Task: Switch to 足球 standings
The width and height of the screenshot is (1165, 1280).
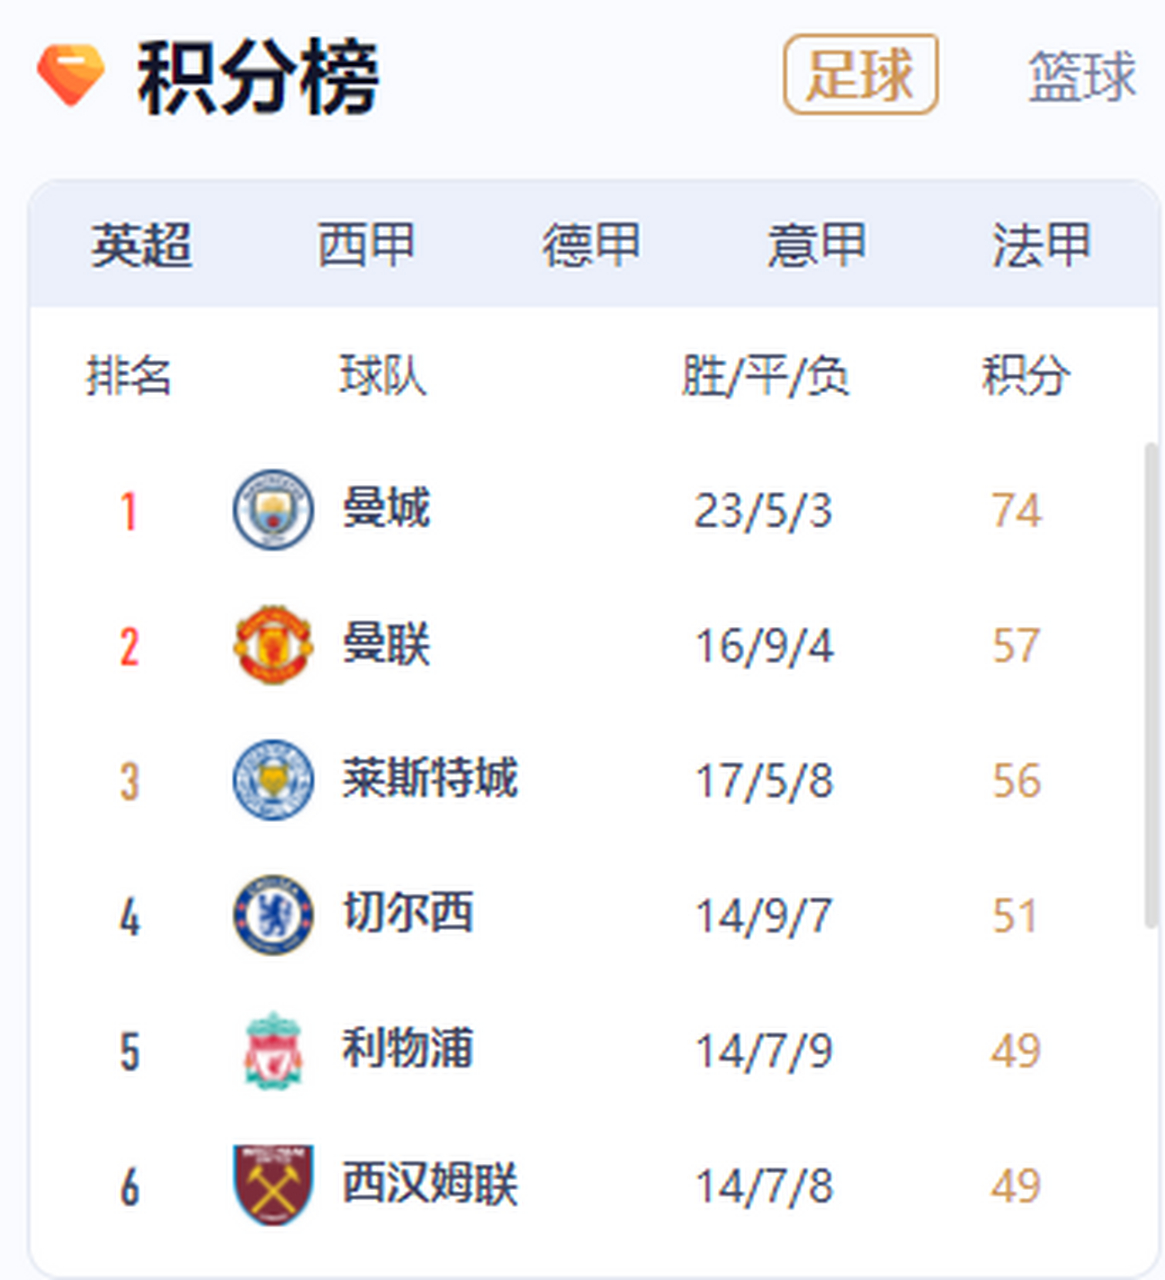Action: click(860, 75)
